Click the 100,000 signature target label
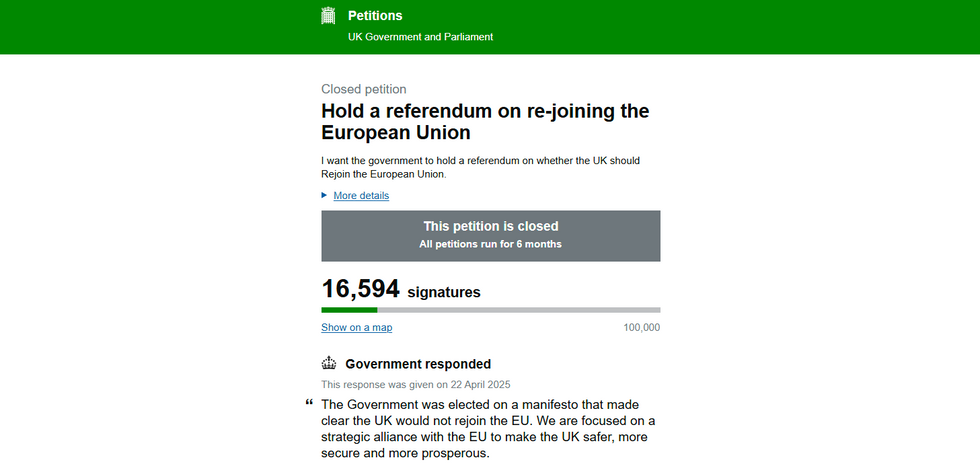This screenshot has height=464, width=980. click(641, 327)
